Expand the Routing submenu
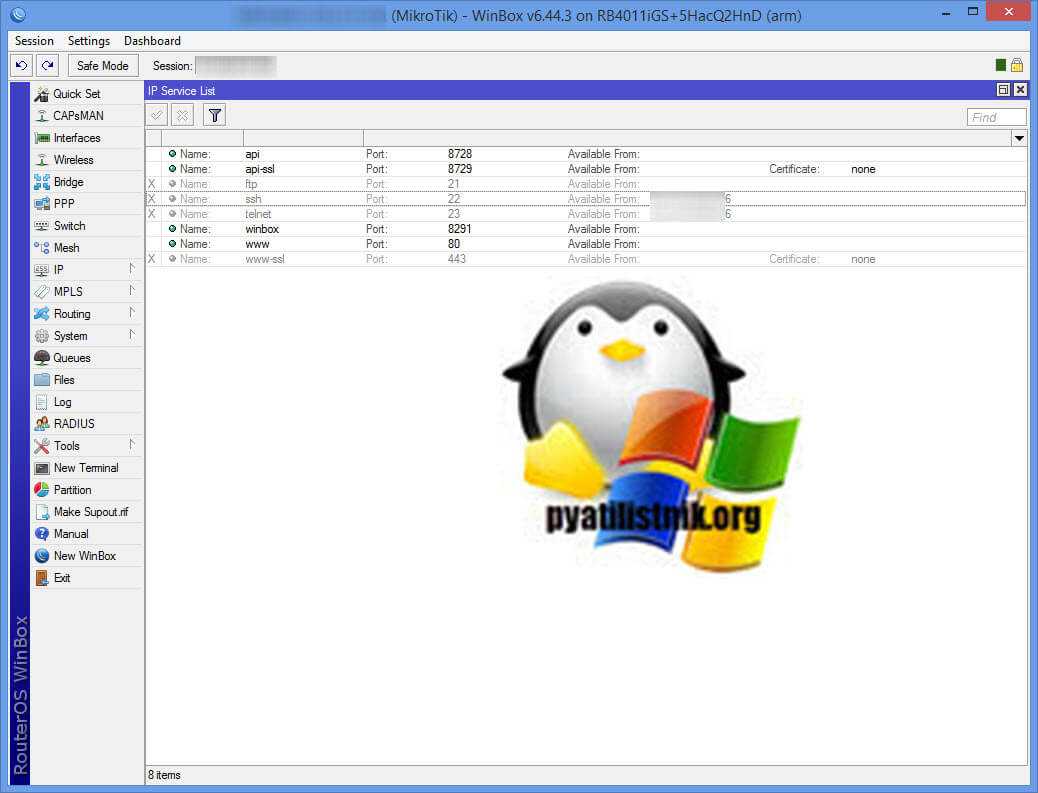Viewport: 1038px width, 793px height. tap(87, 314)
